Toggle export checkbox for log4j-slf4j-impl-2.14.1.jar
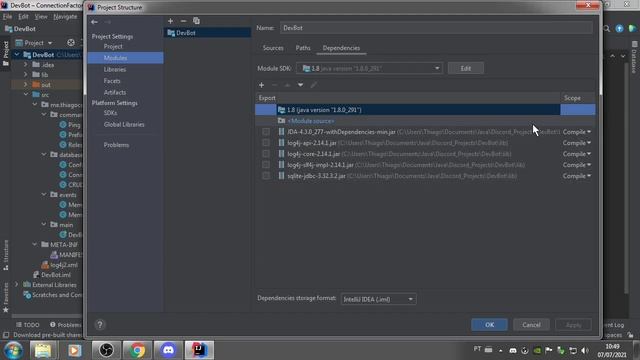 click(266, 165)
